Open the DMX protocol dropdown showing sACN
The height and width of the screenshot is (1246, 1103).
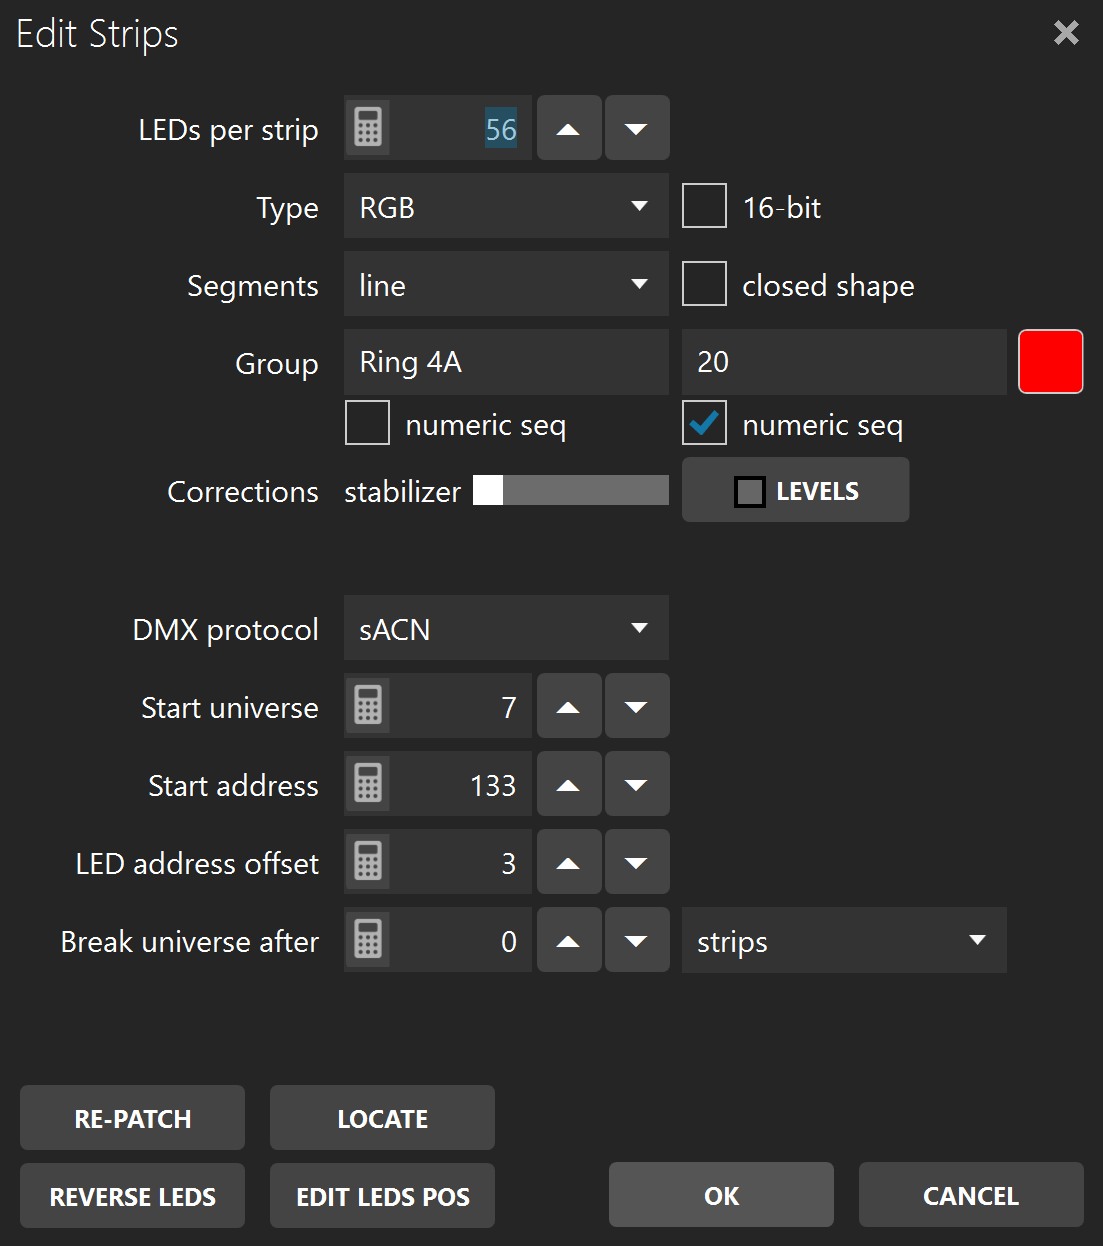506,628
